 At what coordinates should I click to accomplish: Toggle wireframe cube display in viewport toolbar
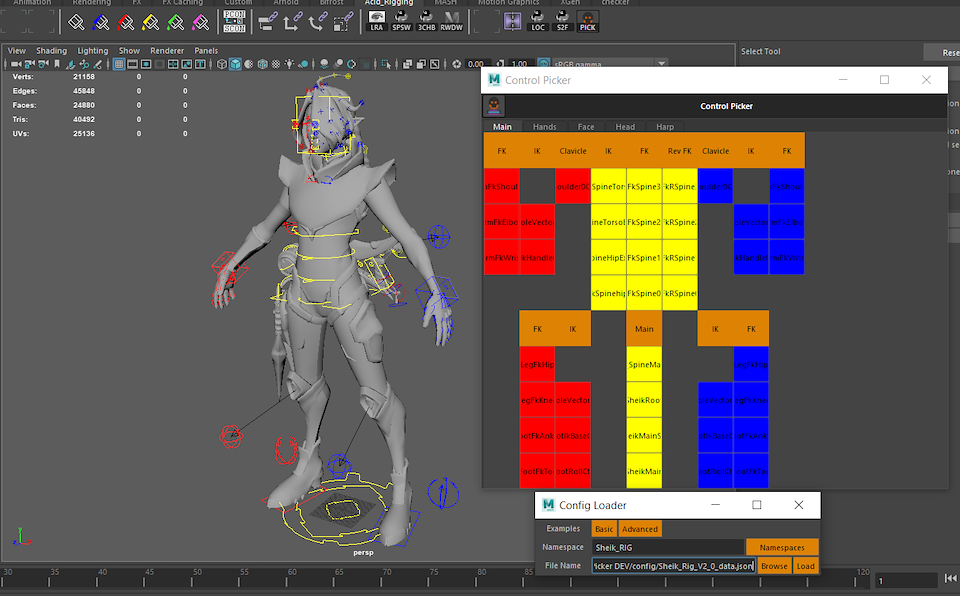click(221, 64)
